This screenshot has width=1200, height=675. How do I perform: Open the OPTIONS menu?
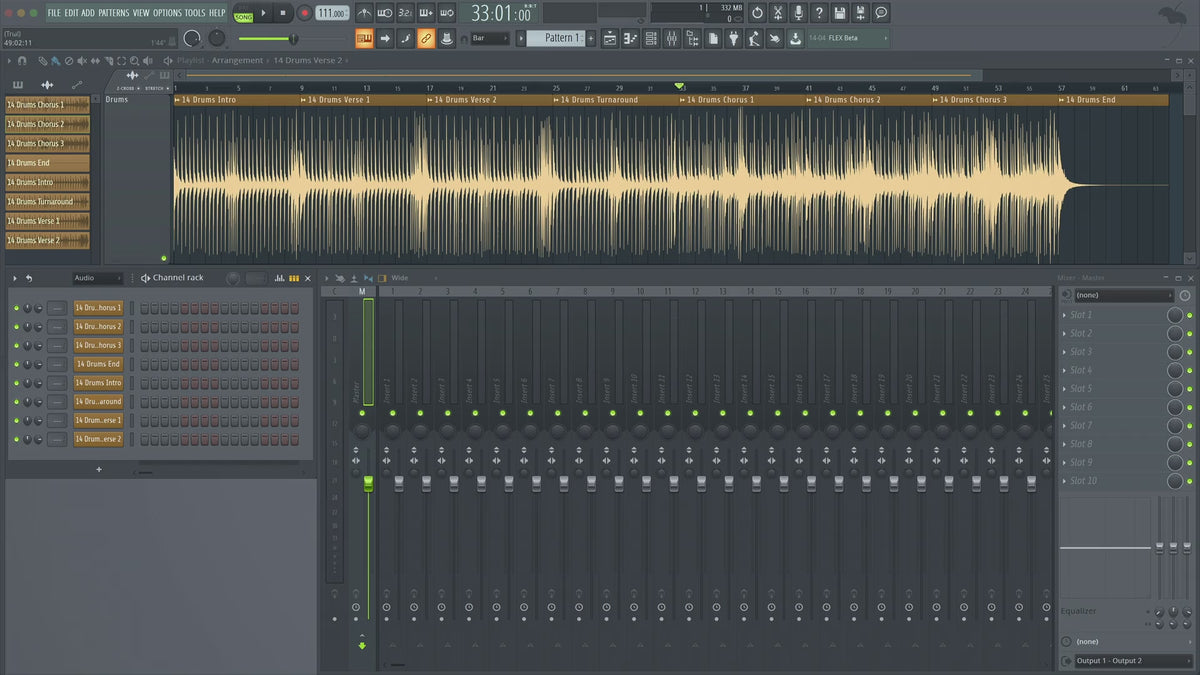pos(167,13)
